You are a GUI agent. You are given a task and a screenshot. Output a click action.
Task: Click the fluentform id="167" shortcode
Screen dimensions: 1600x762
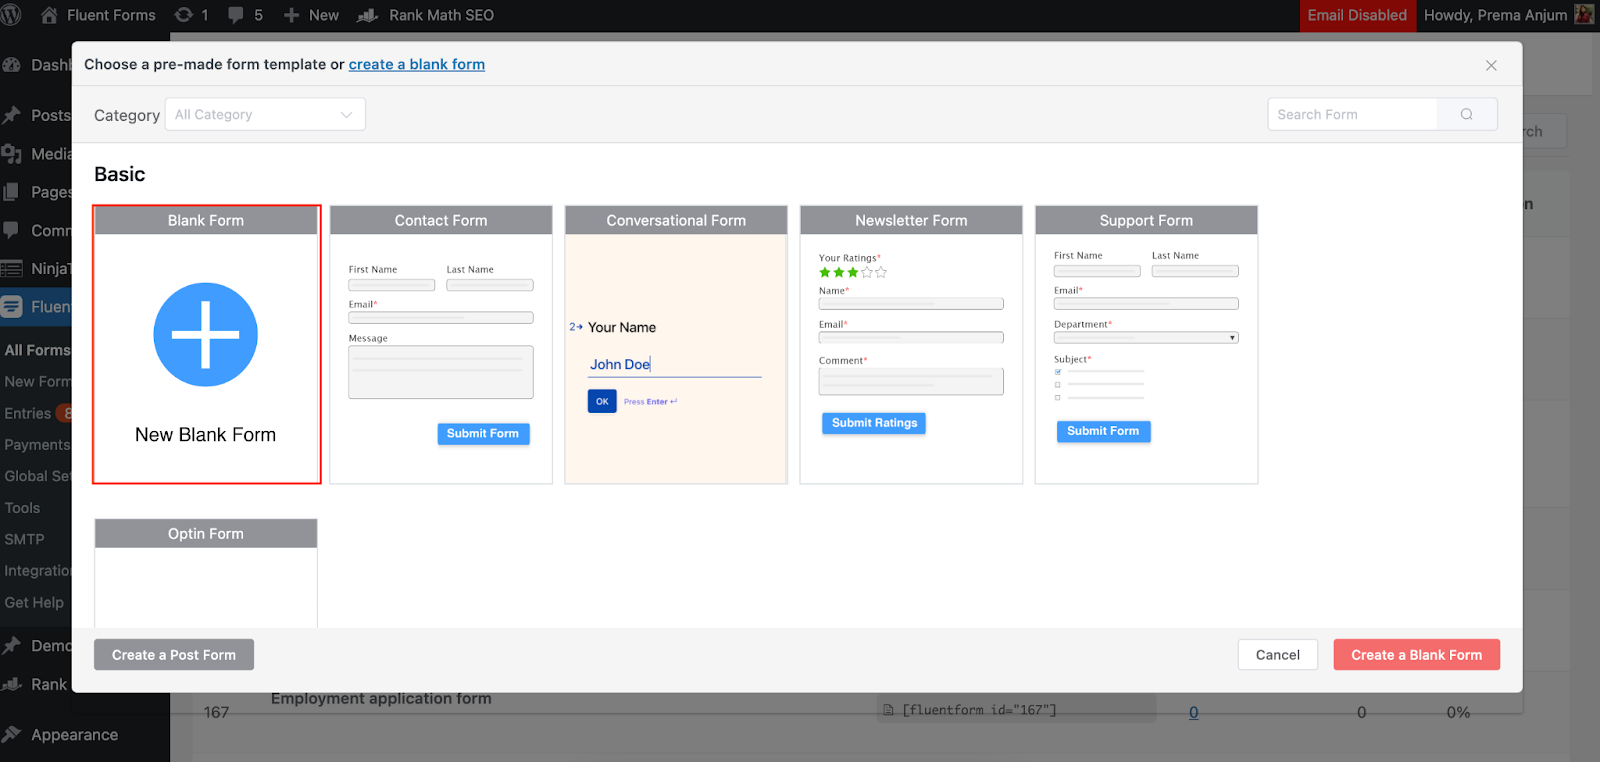pos(979,710)
